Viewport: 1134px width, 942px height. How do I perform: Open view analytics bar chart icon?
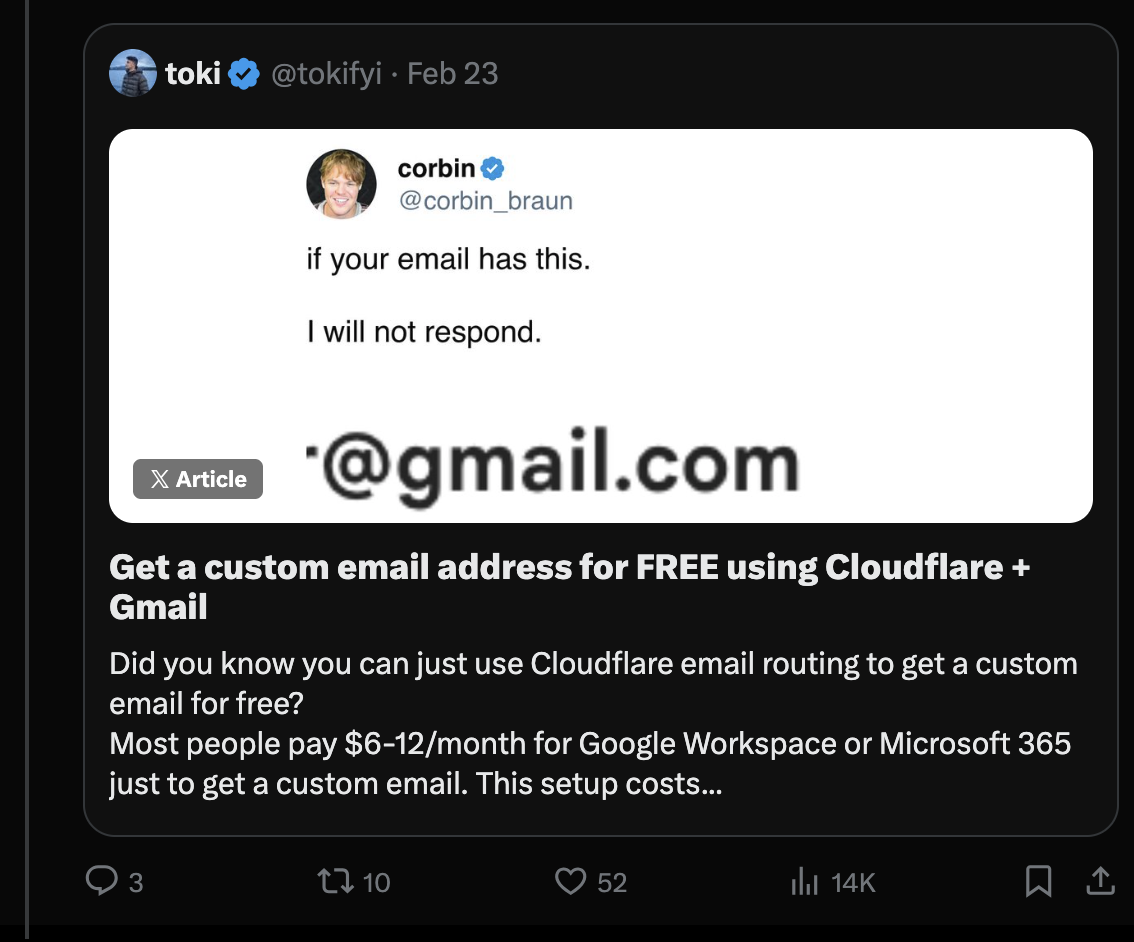point(804,881)
